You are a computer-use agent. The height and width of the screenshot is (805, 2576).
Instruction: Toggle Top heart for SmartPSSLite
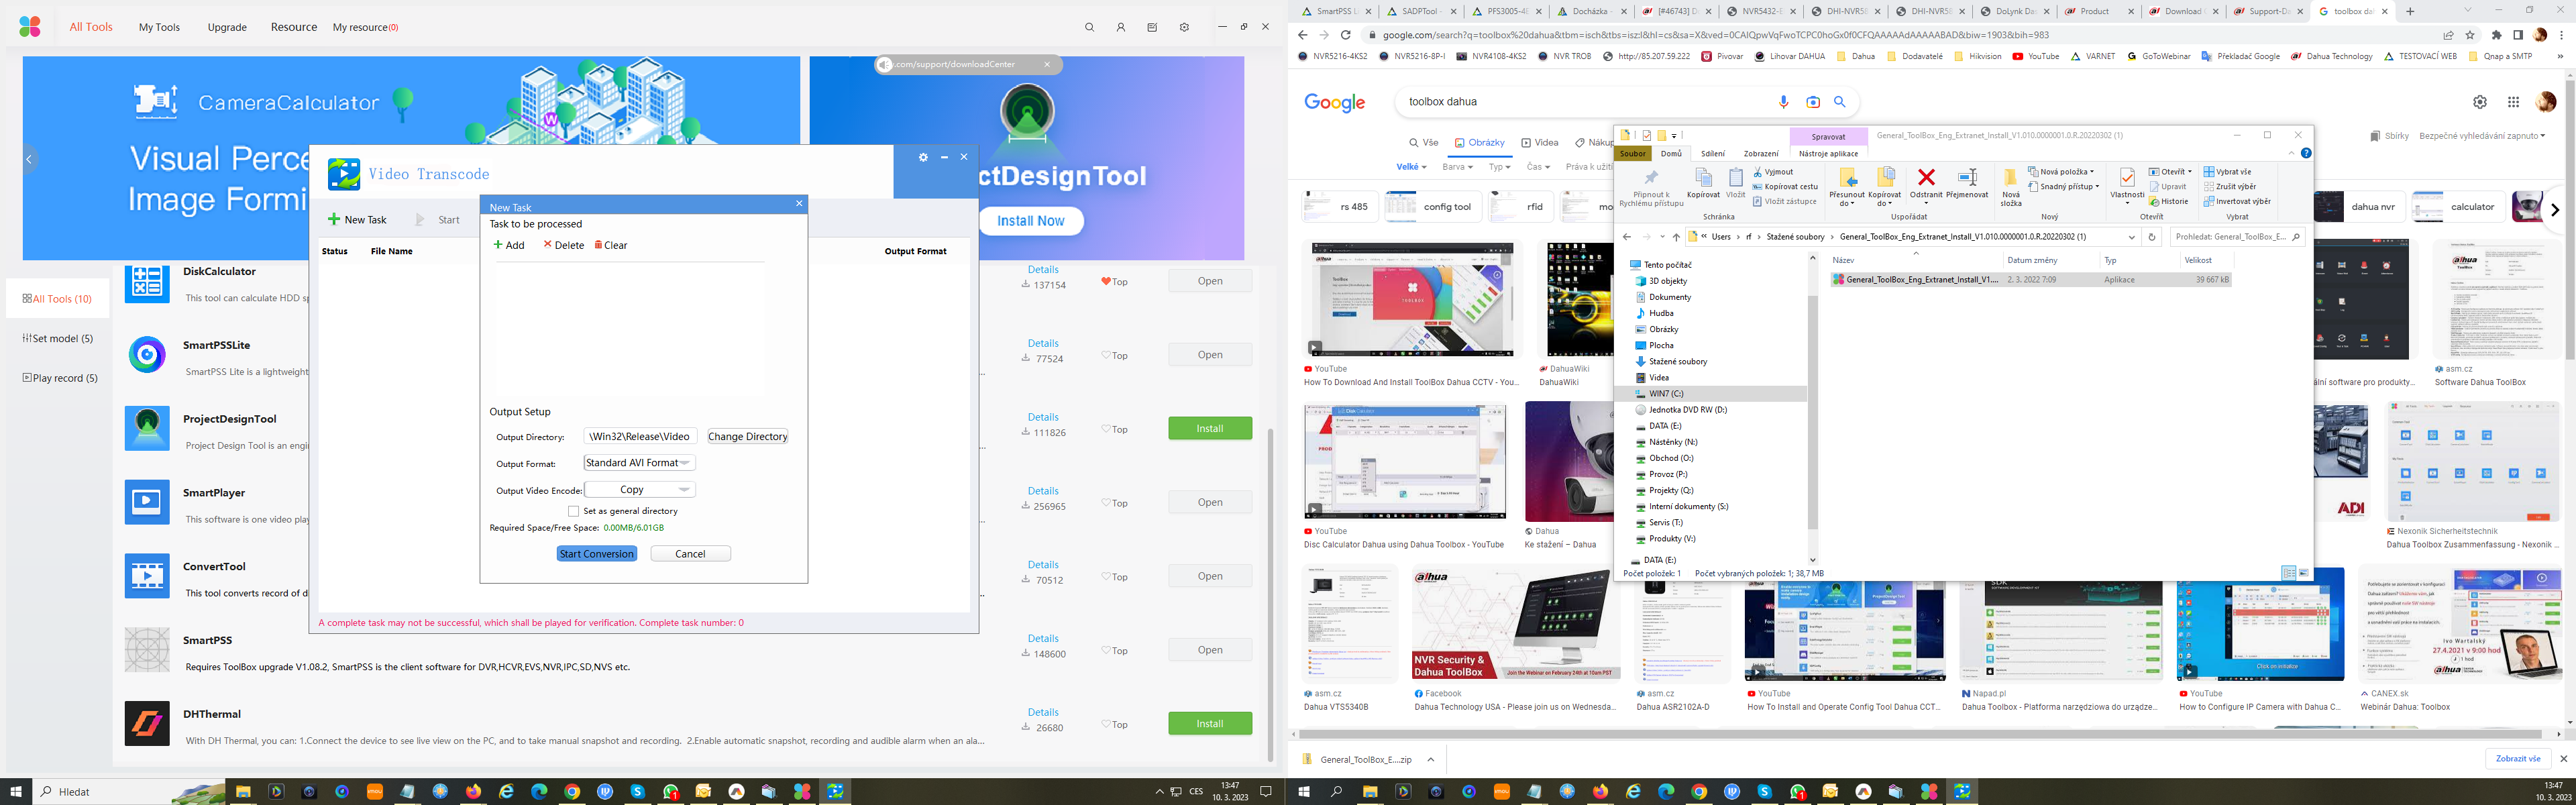(1106, 355)
